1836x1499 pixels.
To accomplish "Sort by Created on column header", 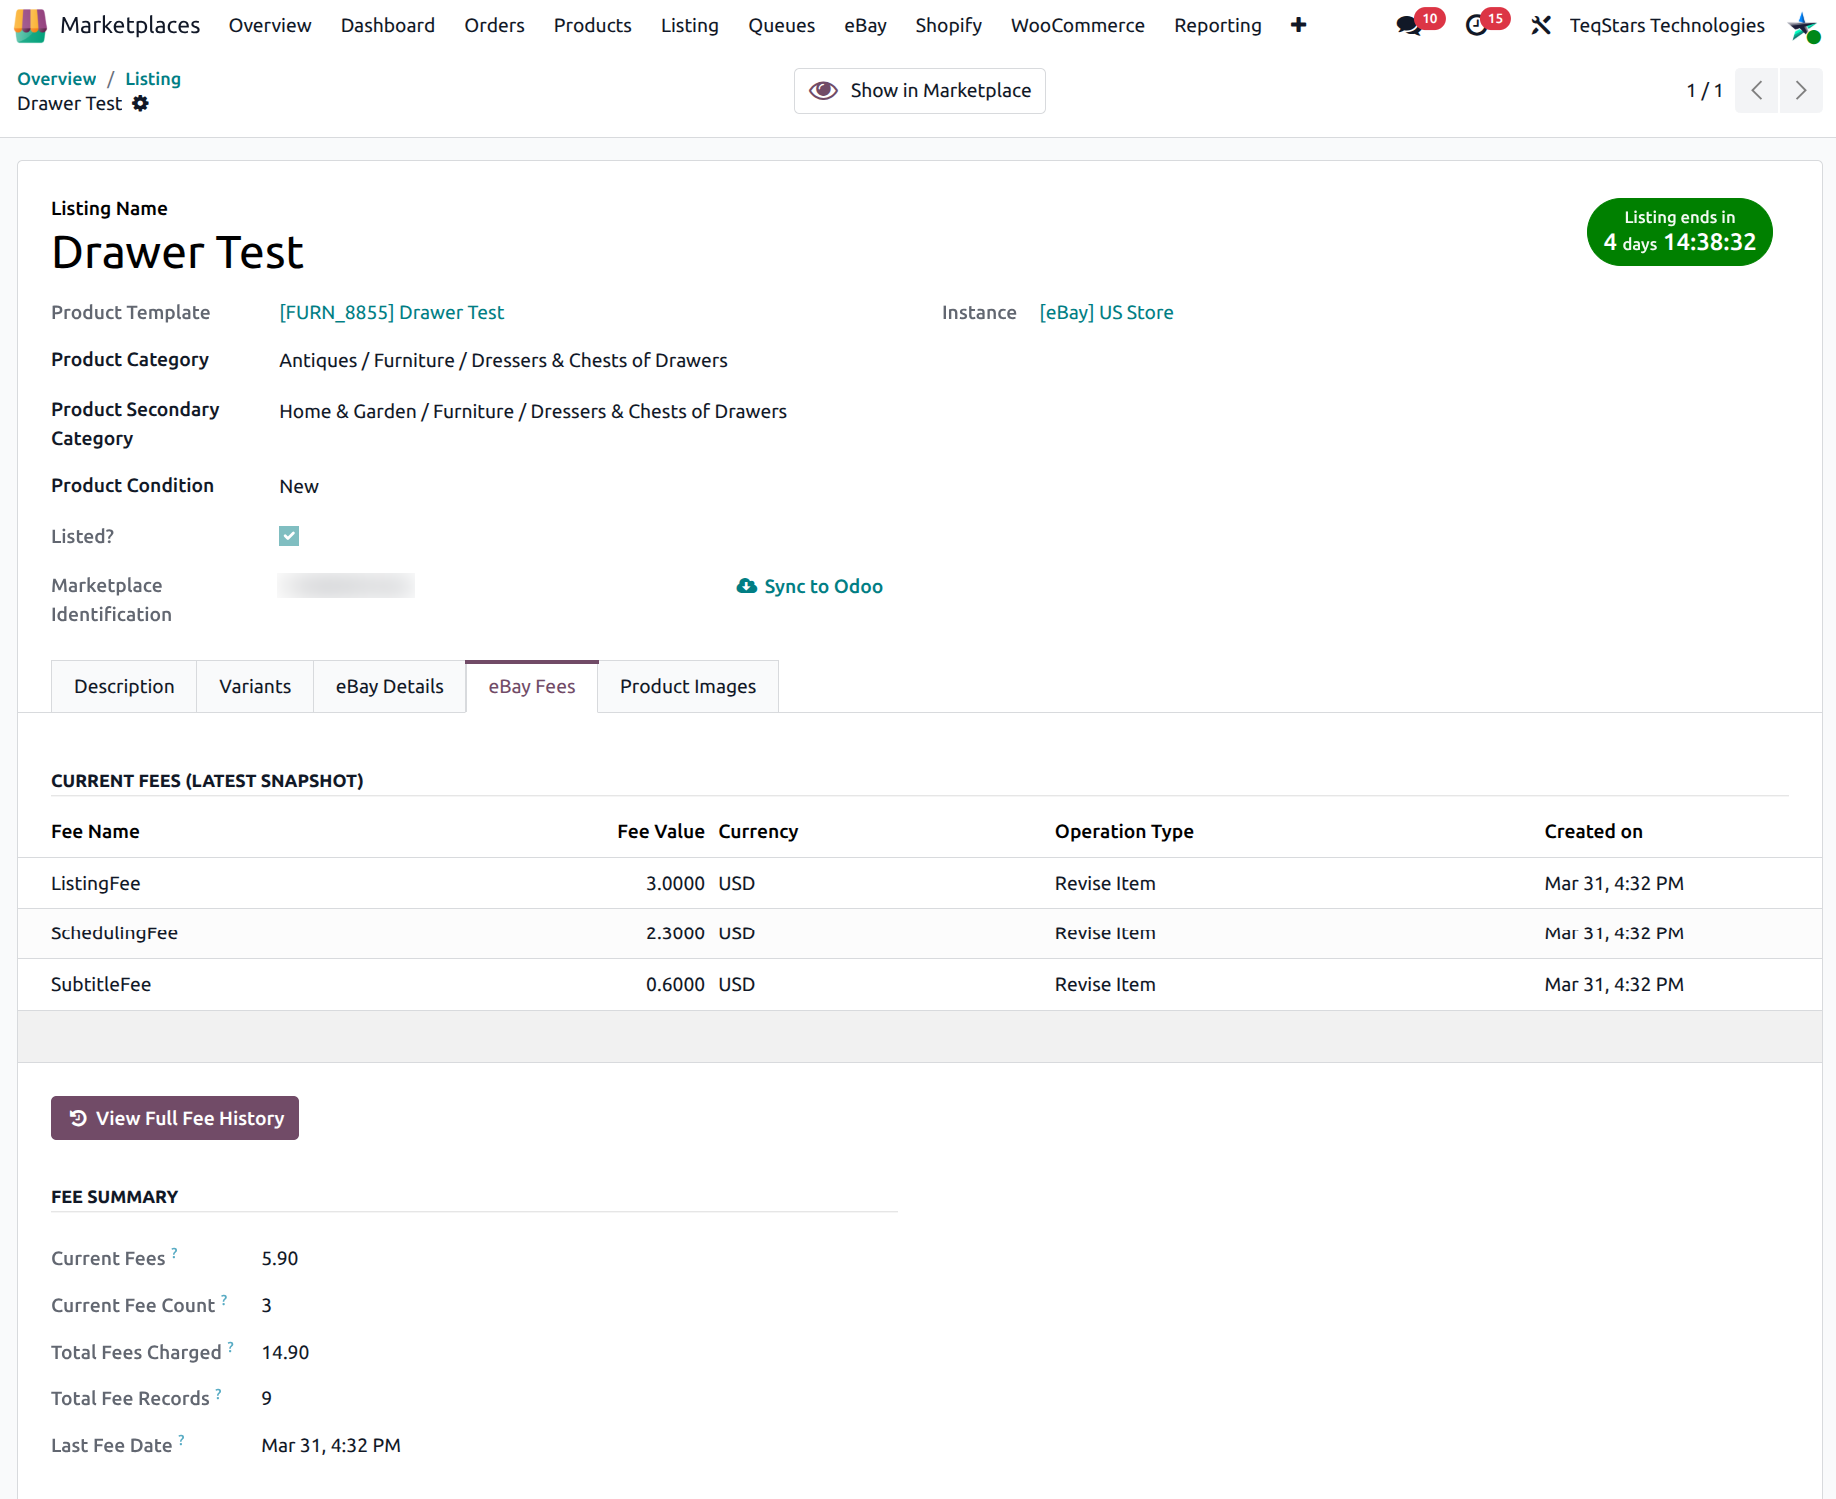I will (x=1593, y=831).
